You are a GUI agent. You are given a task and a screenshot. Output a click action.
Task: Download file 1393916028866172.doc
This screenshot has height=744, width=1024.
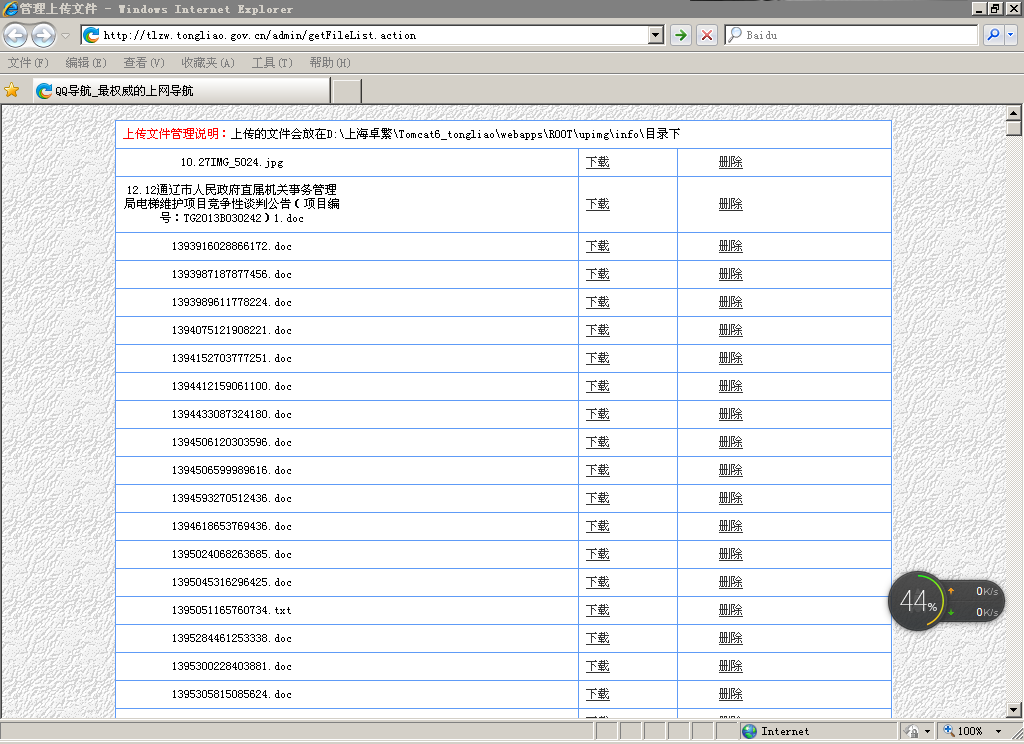[x=598, y=246]
